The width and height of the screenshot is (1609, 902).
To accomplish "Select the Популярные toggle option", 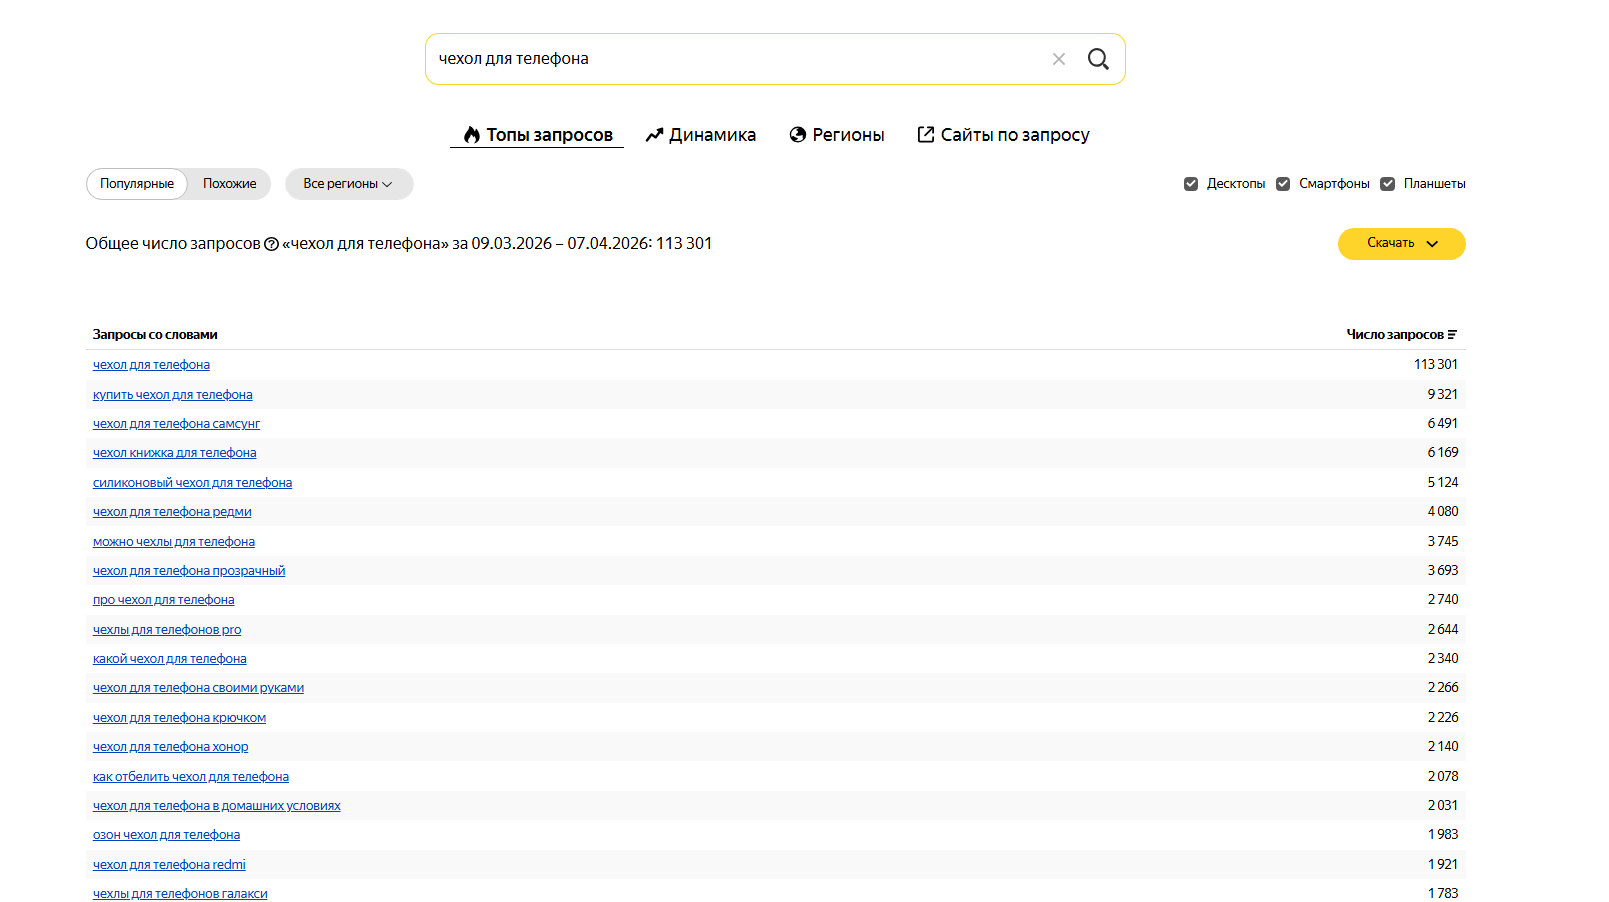I will click(x=136, y=183).
